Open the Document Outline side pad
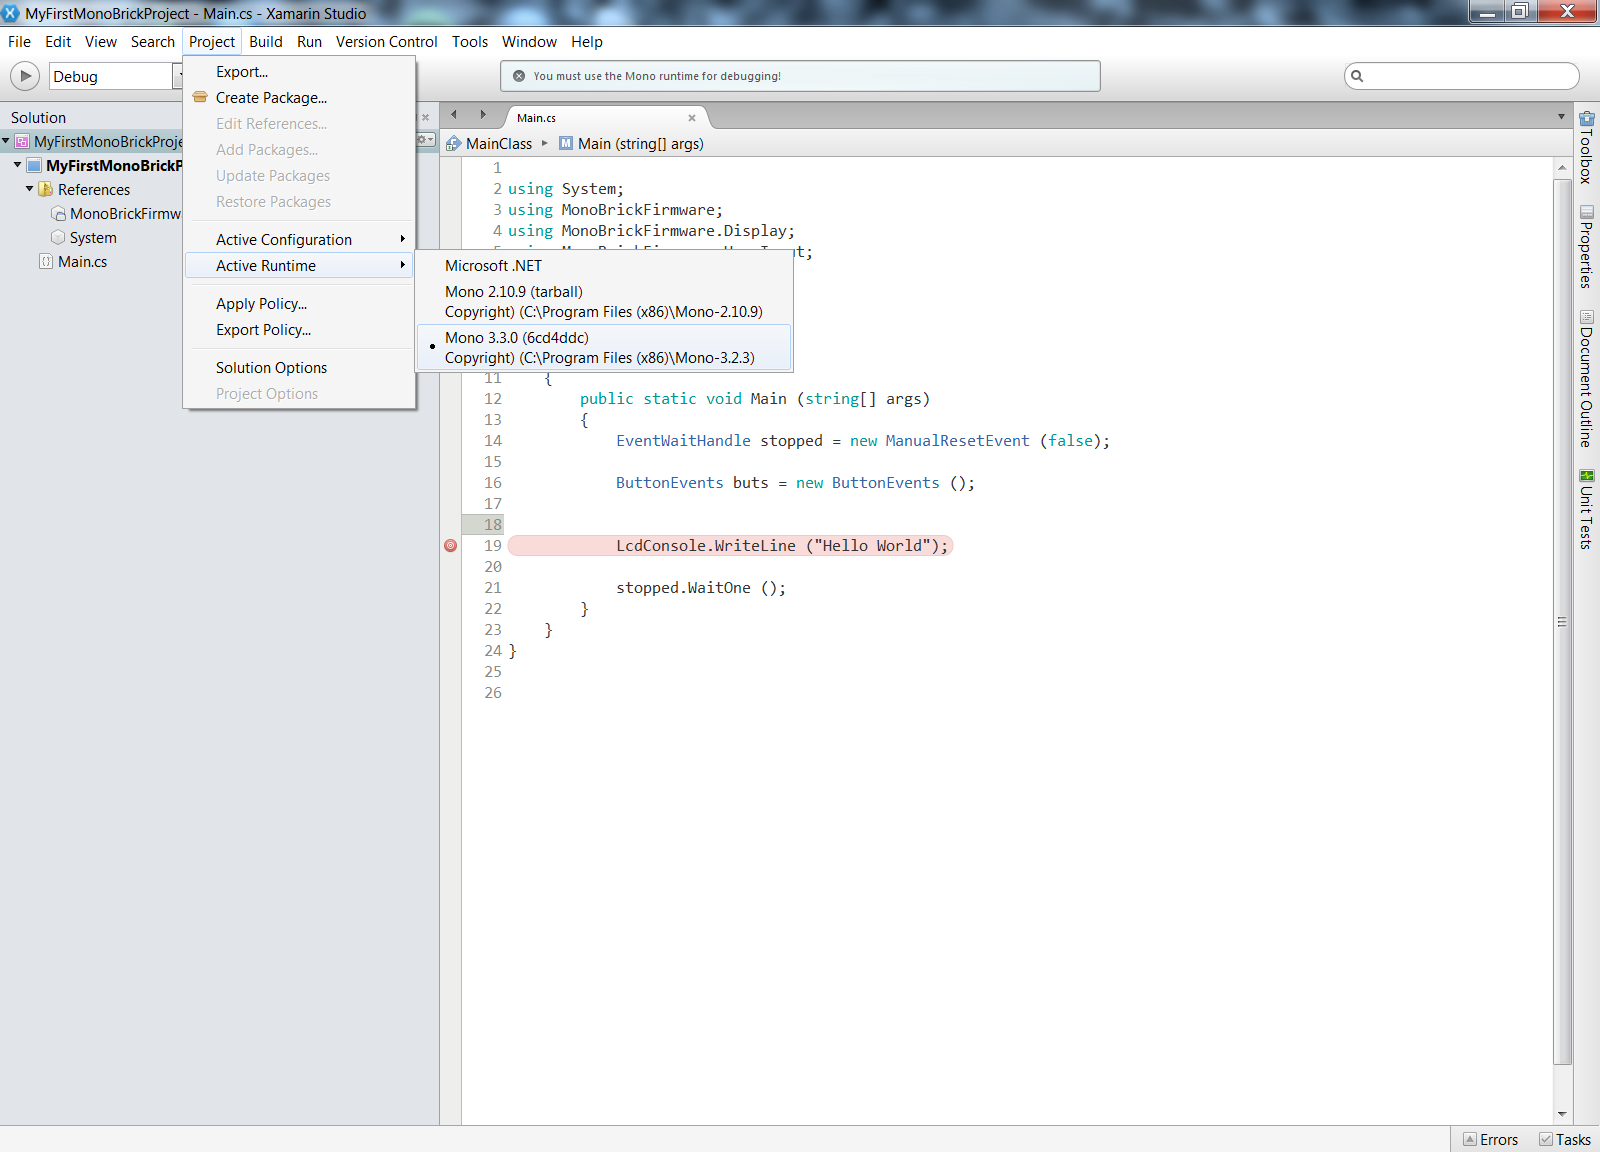Screen dimensions: 1600x1152 click(1586, 378)
